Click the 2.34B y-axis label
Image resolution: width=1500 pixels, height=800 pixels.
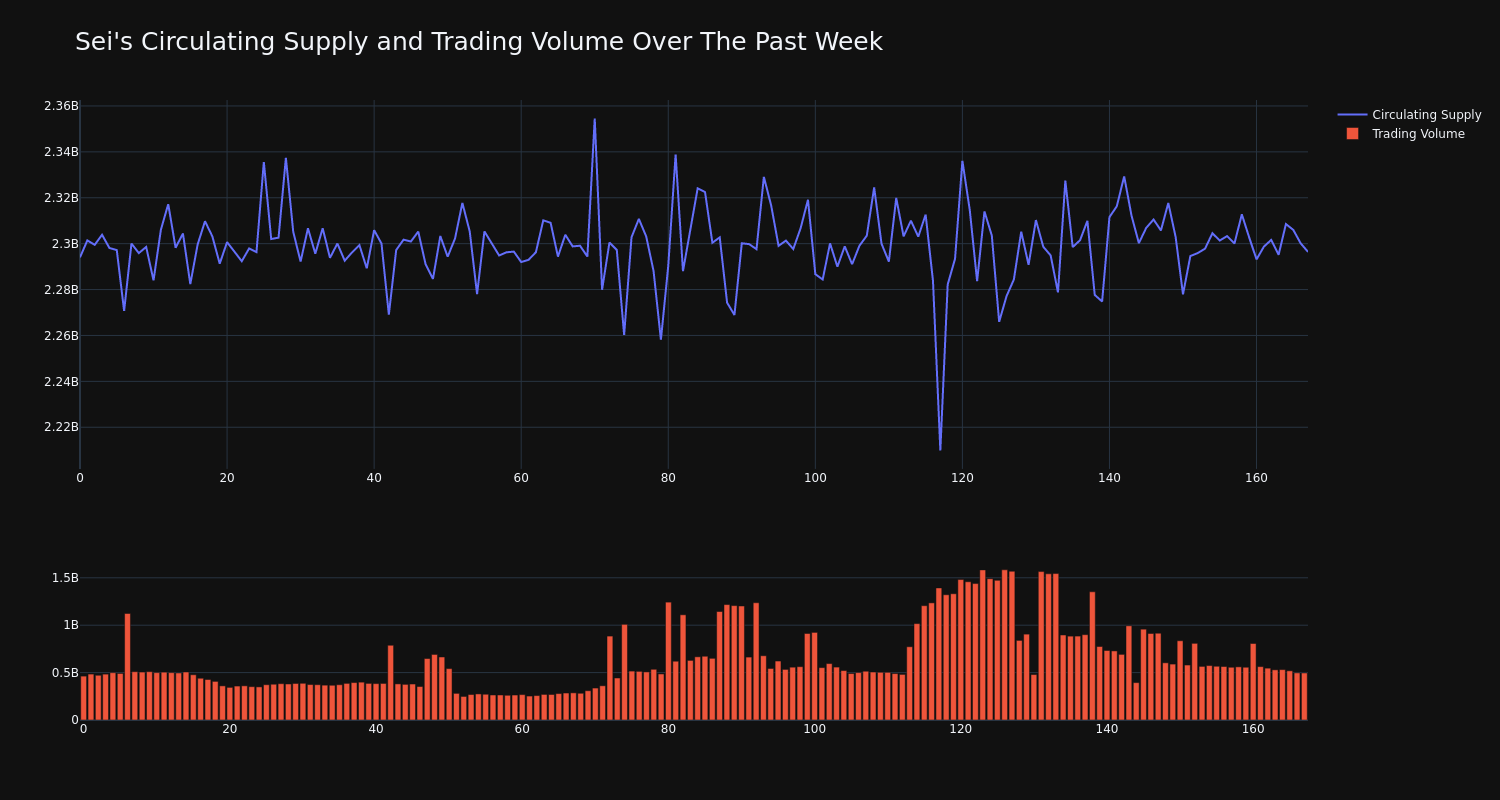click(x=61, y=152)
